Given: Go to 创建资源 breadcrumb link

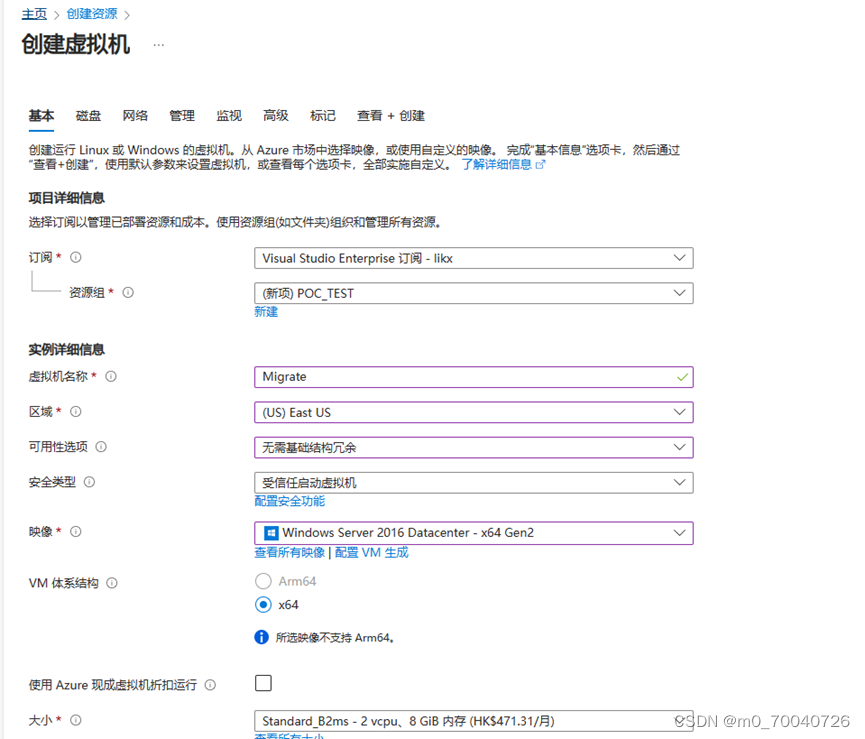Looking at the screenshot, I should coord(92,14).
